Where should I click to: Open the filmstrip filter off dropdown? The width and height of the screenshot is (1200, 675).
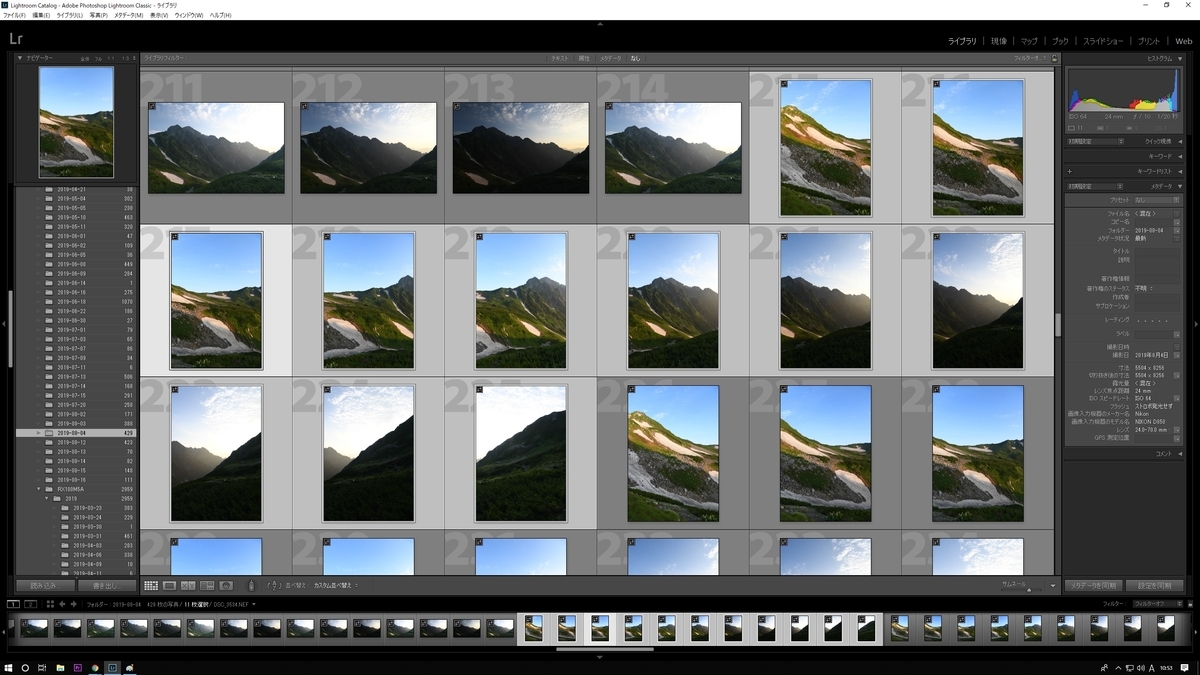pos(1157,604)
